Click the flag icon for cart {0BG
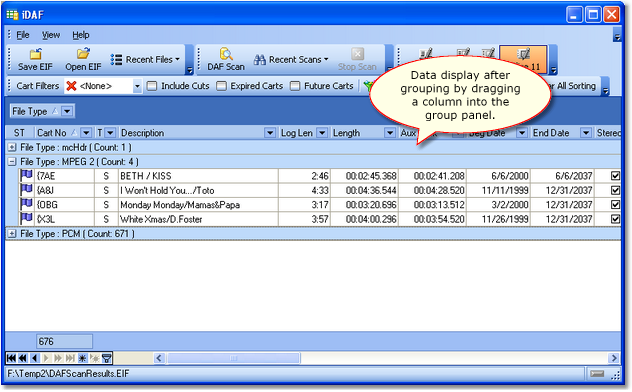 (27, 204)
